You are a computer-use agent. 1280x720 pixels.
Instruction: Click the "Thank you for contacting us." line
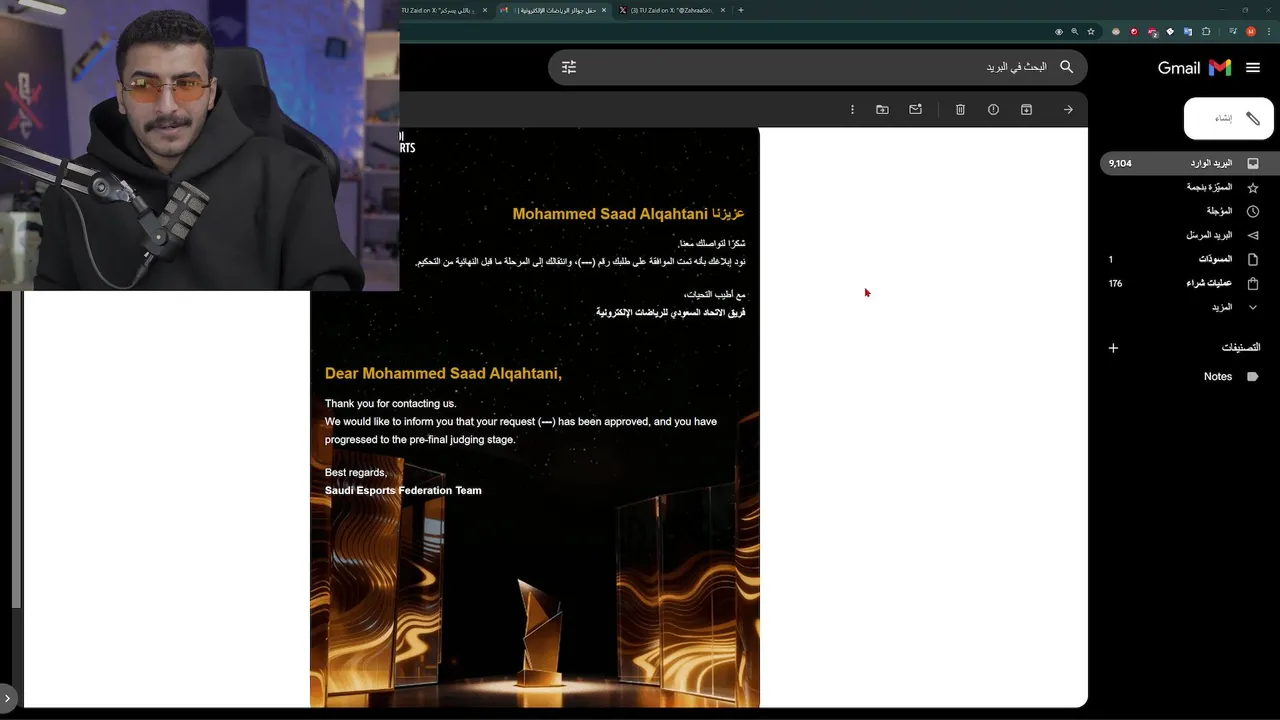390,404
